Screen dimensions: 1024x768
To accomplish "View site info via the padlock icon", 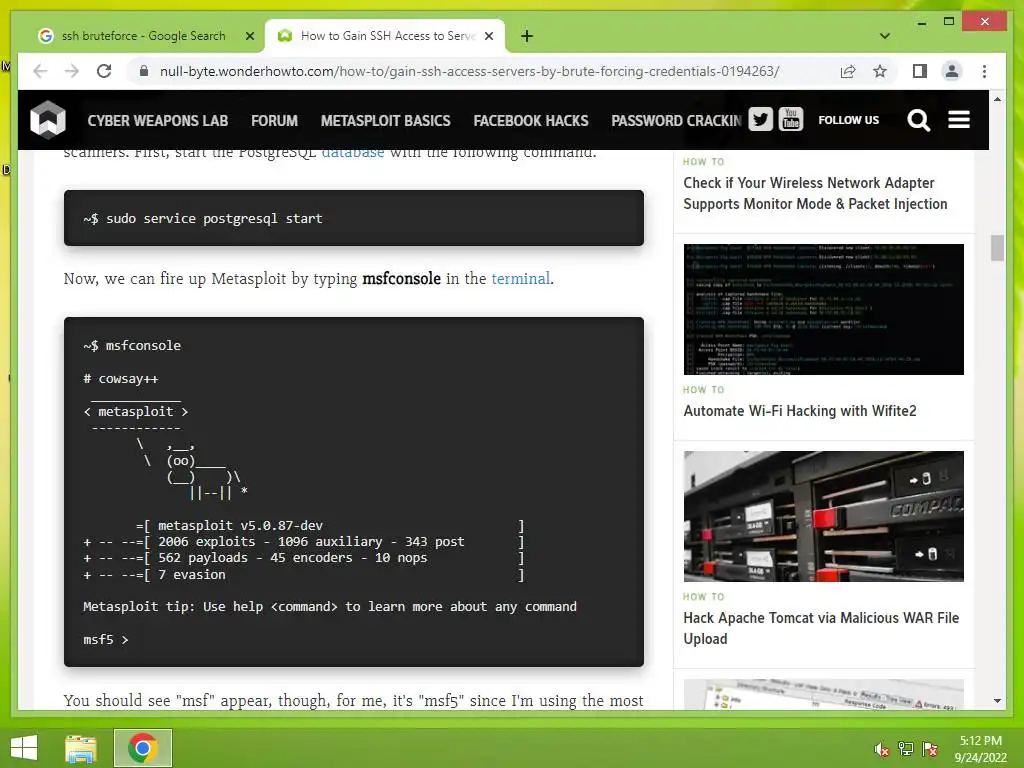I will point(144,71).
